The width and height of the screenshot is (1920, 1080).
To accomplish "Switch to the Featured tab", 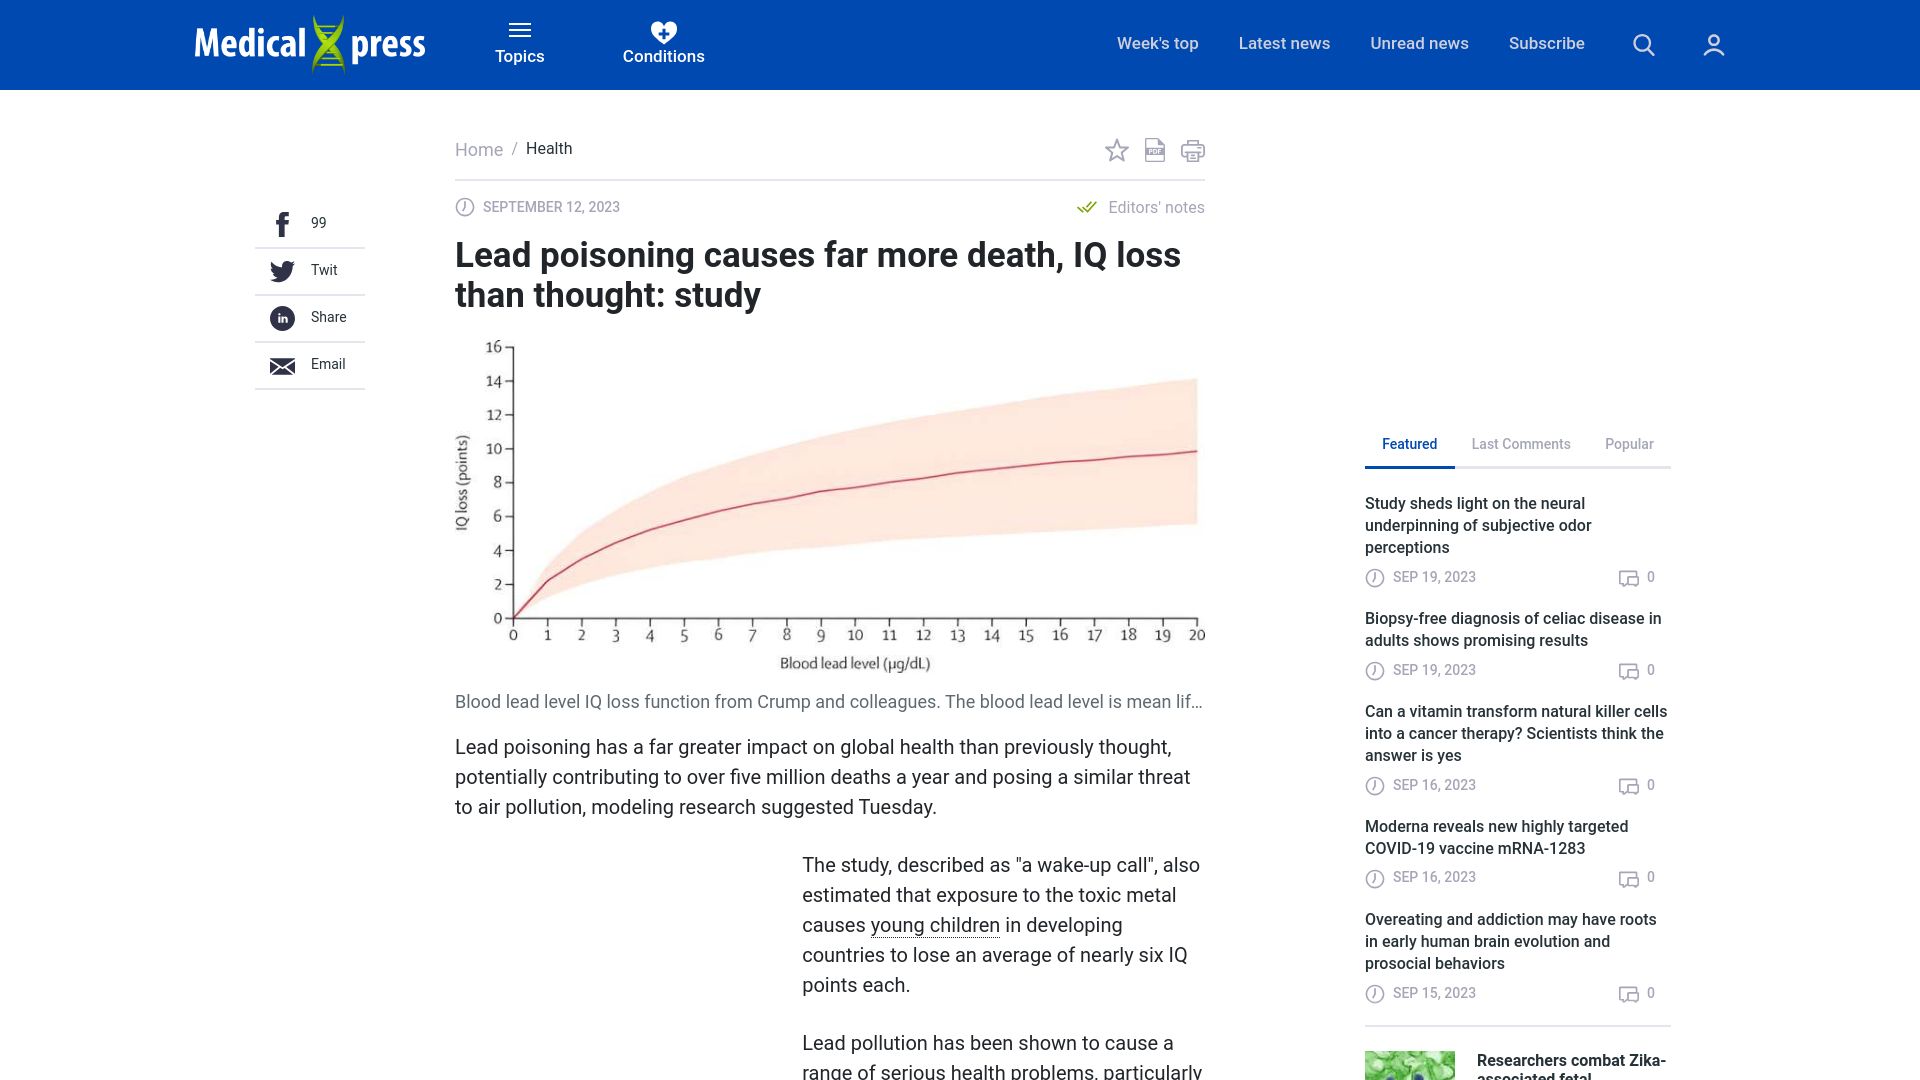I will click(x=1409, y=445).
